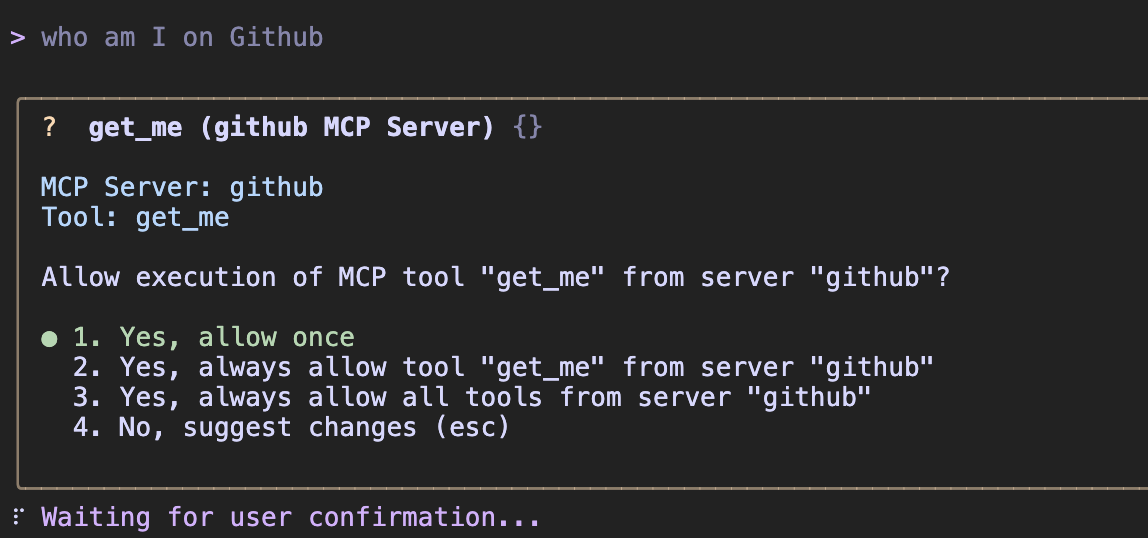Click "Waiting for user confirmation..." status text
The height and width of the screenshot is (538, 1148).
[x=290, y=518]
